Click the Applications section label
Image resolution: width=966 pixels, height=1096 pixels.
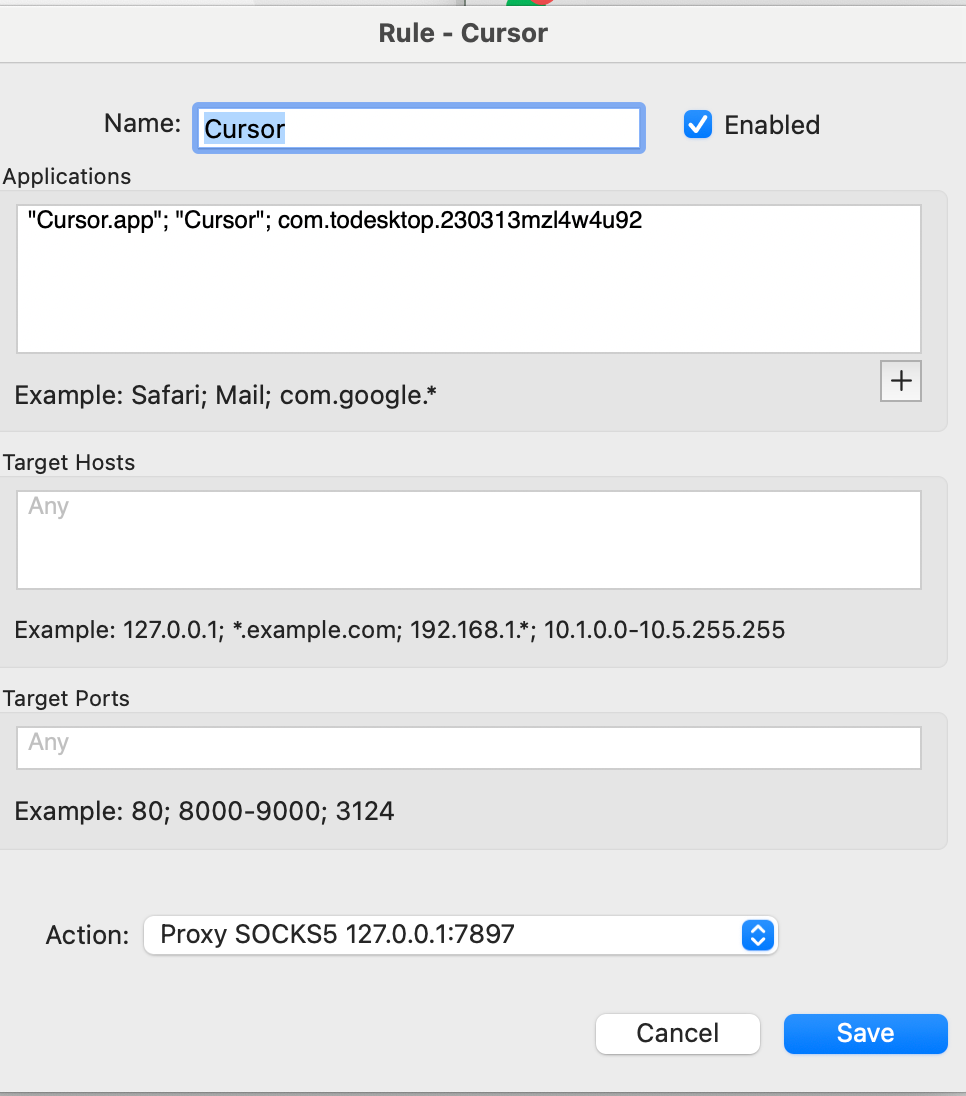click(66, 176)
